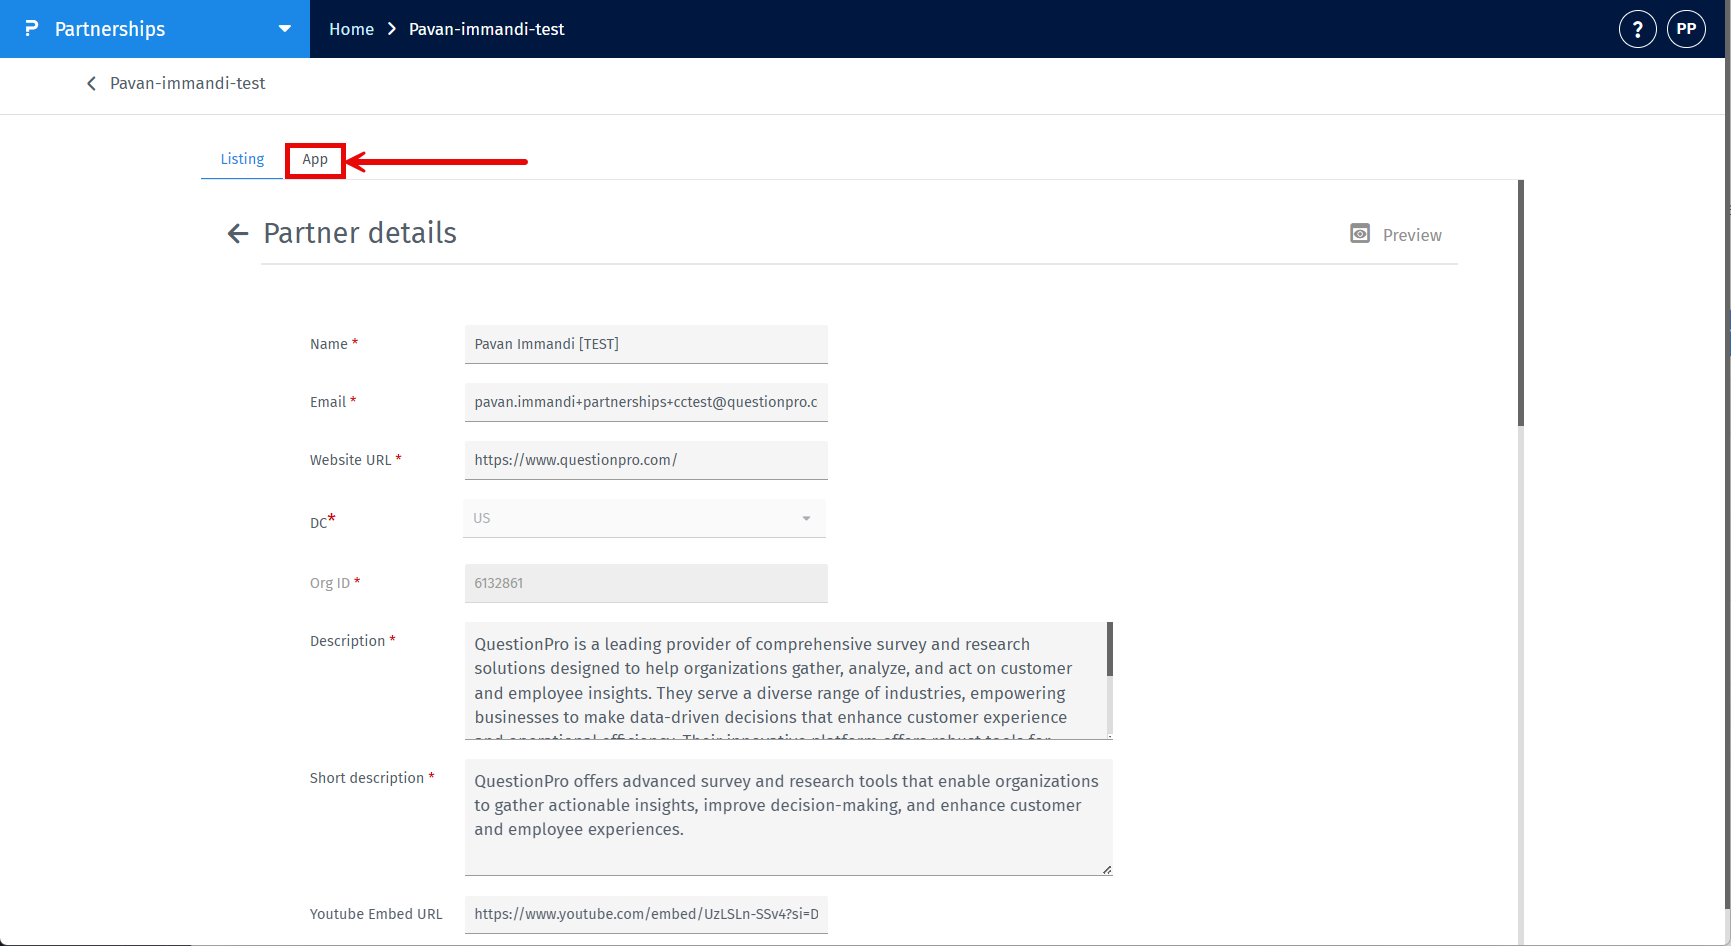
Task: Switch to the App tab
Action: point(315,160)
